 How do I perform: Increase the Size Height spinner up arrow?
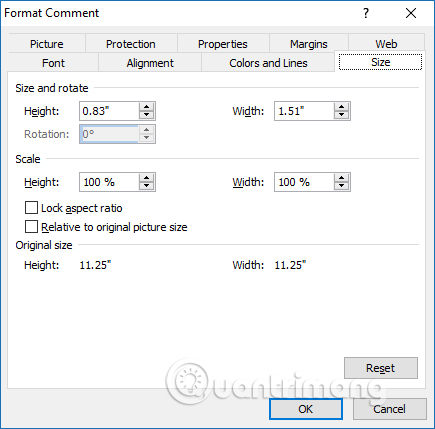click(x=146, y=107)
